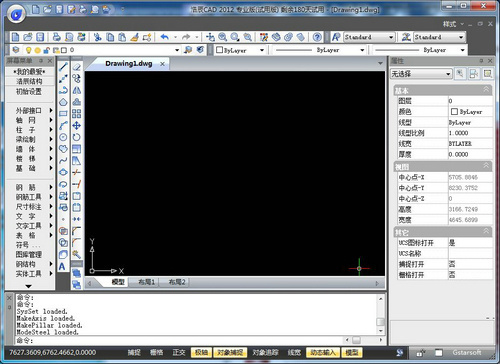Select the Fillet modify tool
The height and width of the screenshot is (364, 500).
tap(77, 242)
